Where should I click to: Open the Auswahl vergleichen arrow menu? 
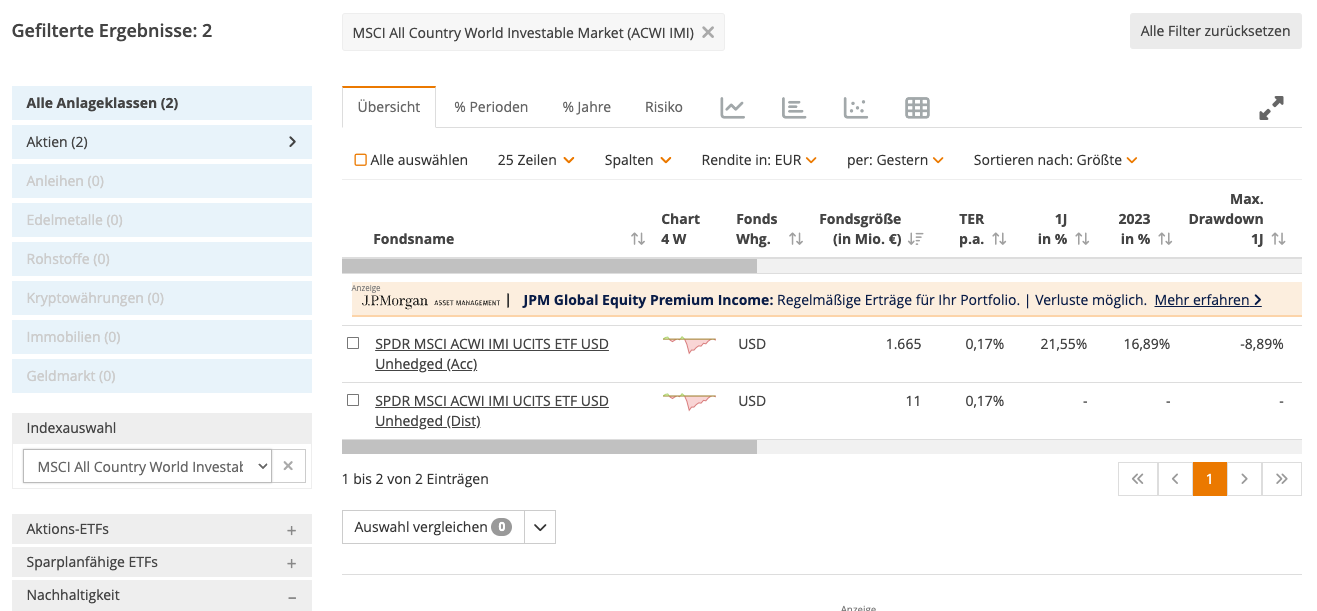coord(540,527)
